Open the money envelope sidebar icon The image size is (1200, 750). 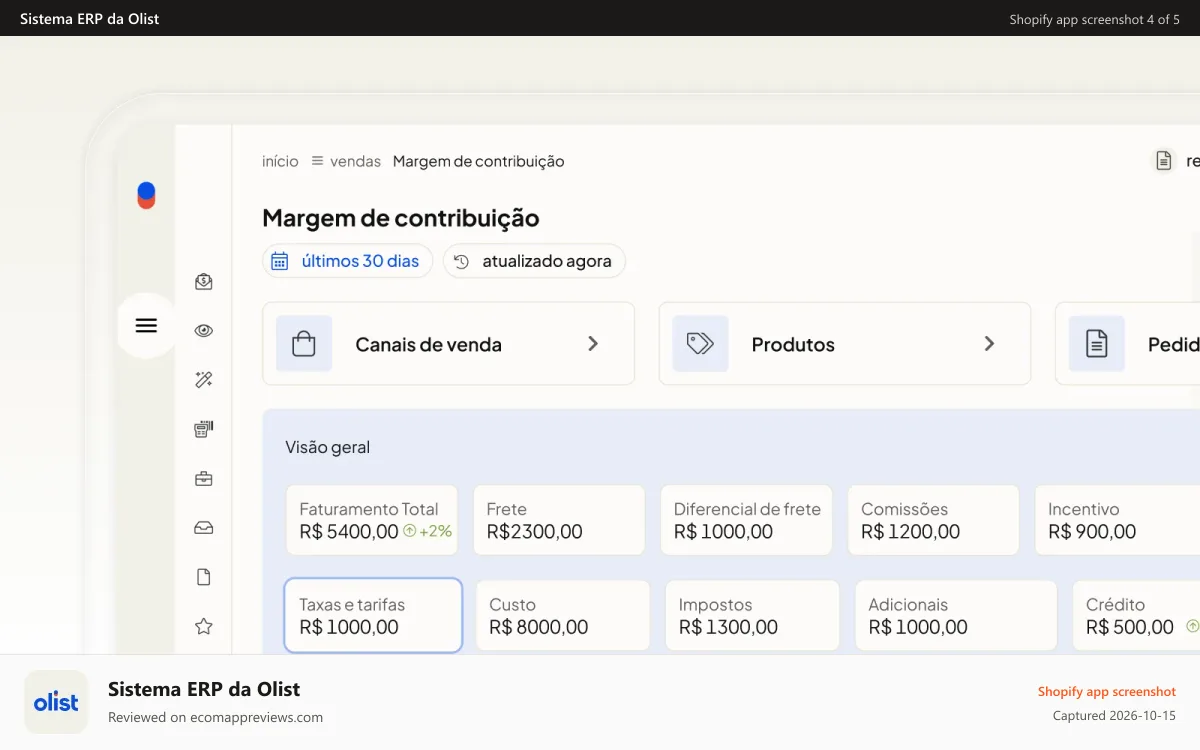point(204,282)
